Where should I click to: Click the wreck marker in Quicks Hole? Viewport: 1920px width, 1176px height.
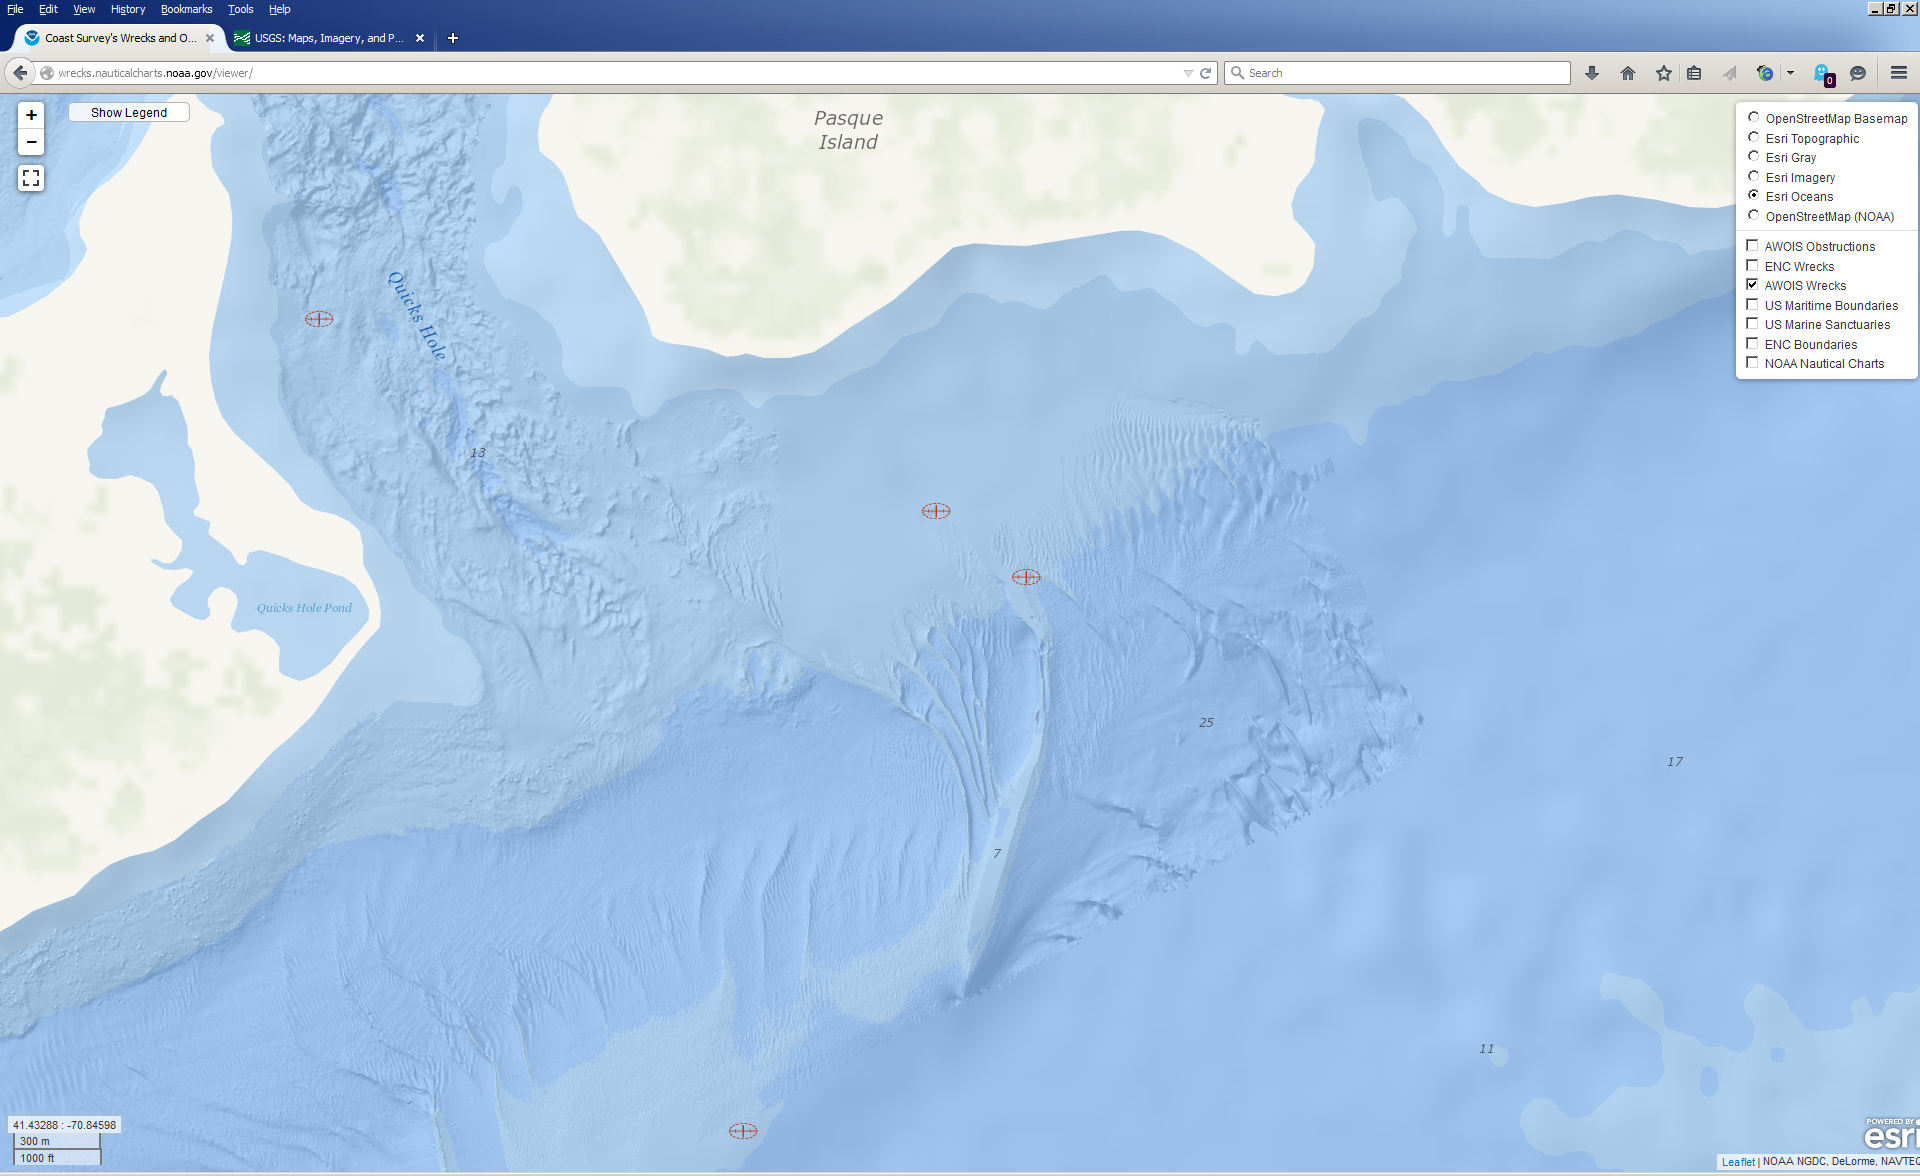[x=319, y=319]
